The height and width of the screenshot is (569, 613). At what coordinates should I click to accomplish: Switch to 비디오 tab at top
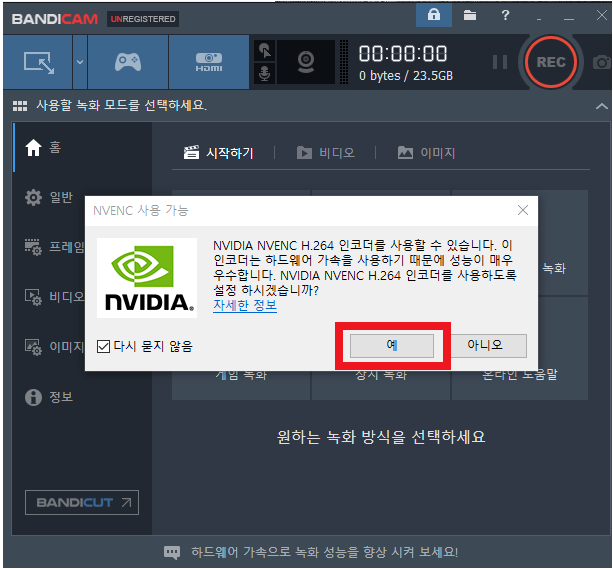click(326, 153)
